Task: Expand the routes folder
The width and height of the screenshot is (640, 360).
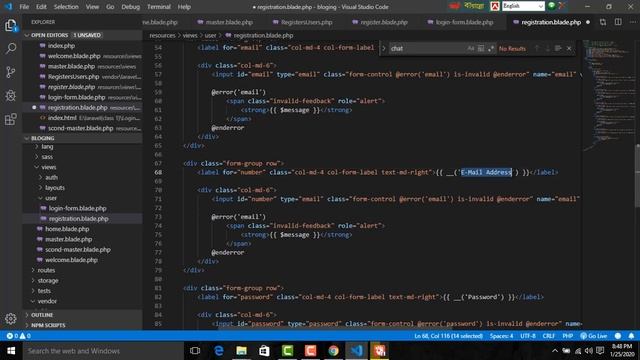Action: pyautogui.click(x=46, y=270)
